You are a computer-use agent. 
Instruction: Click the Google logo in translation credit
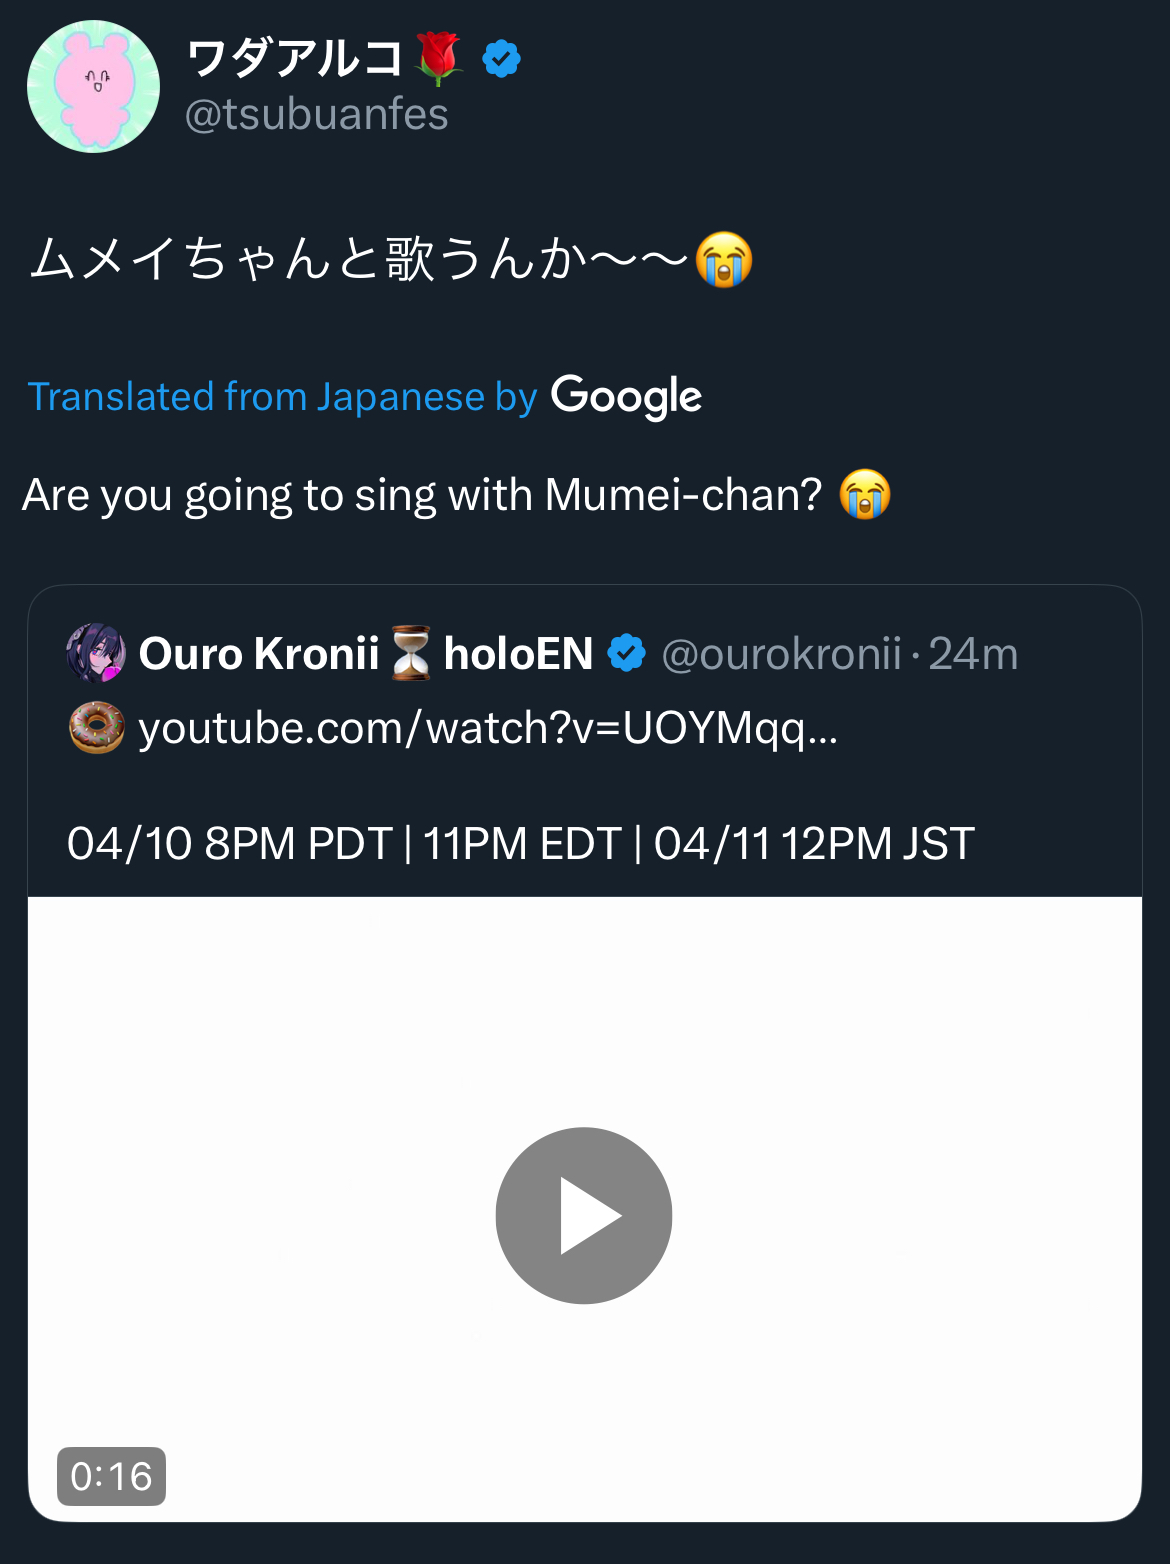[626, 397]
